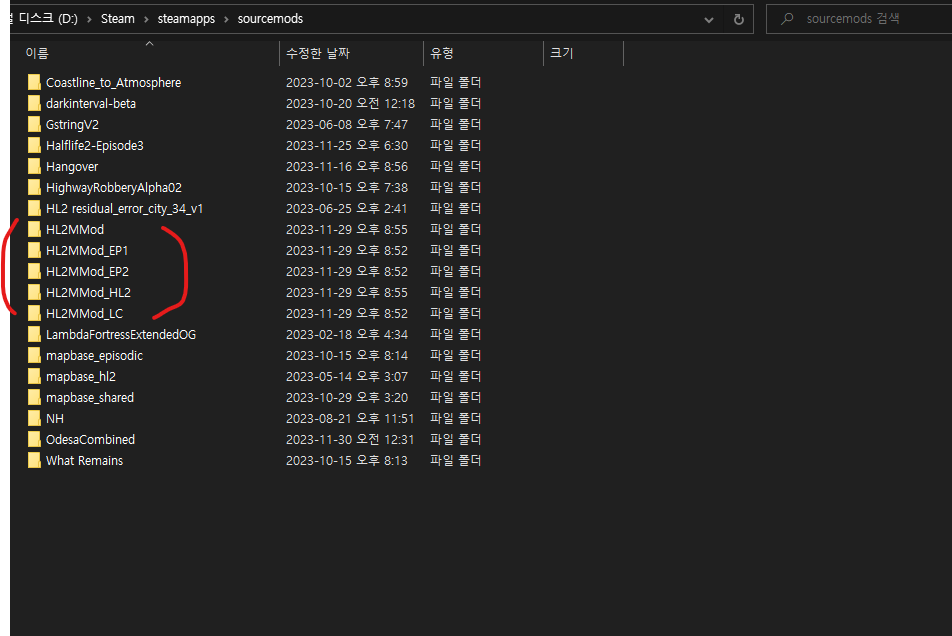Viewport: 952px width, 636px height.
Task: Click the GstringV2 folder icon
Action: tap(34, 124)
